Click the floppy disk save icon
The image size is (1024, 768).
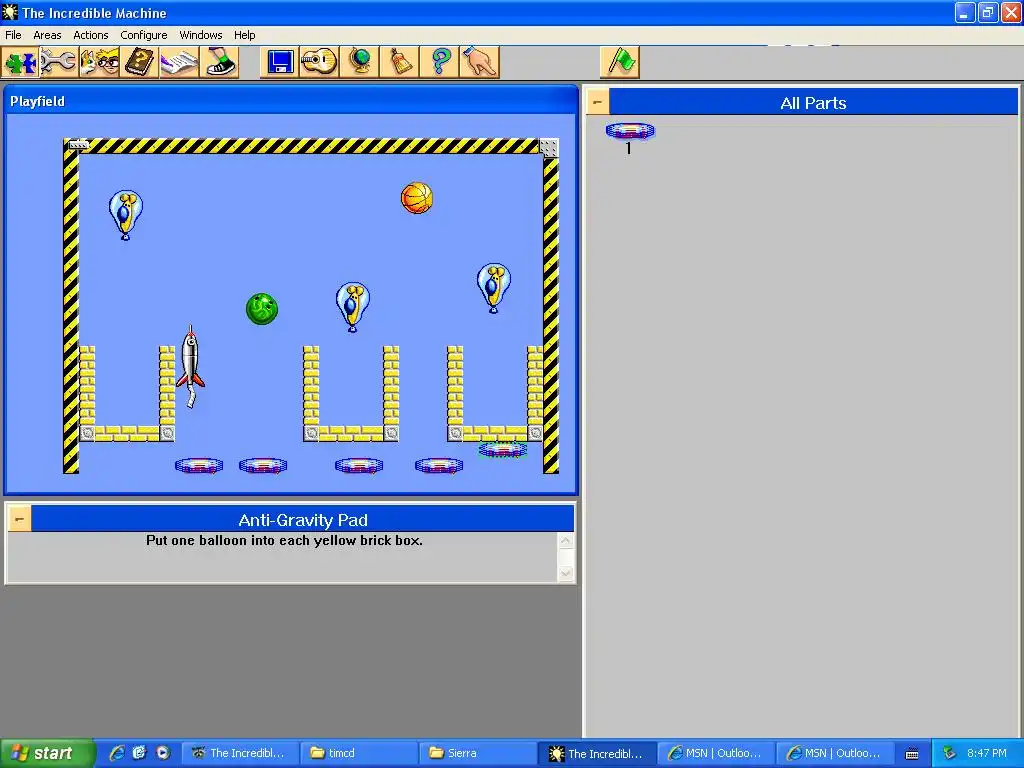click(x=280, y=63)
